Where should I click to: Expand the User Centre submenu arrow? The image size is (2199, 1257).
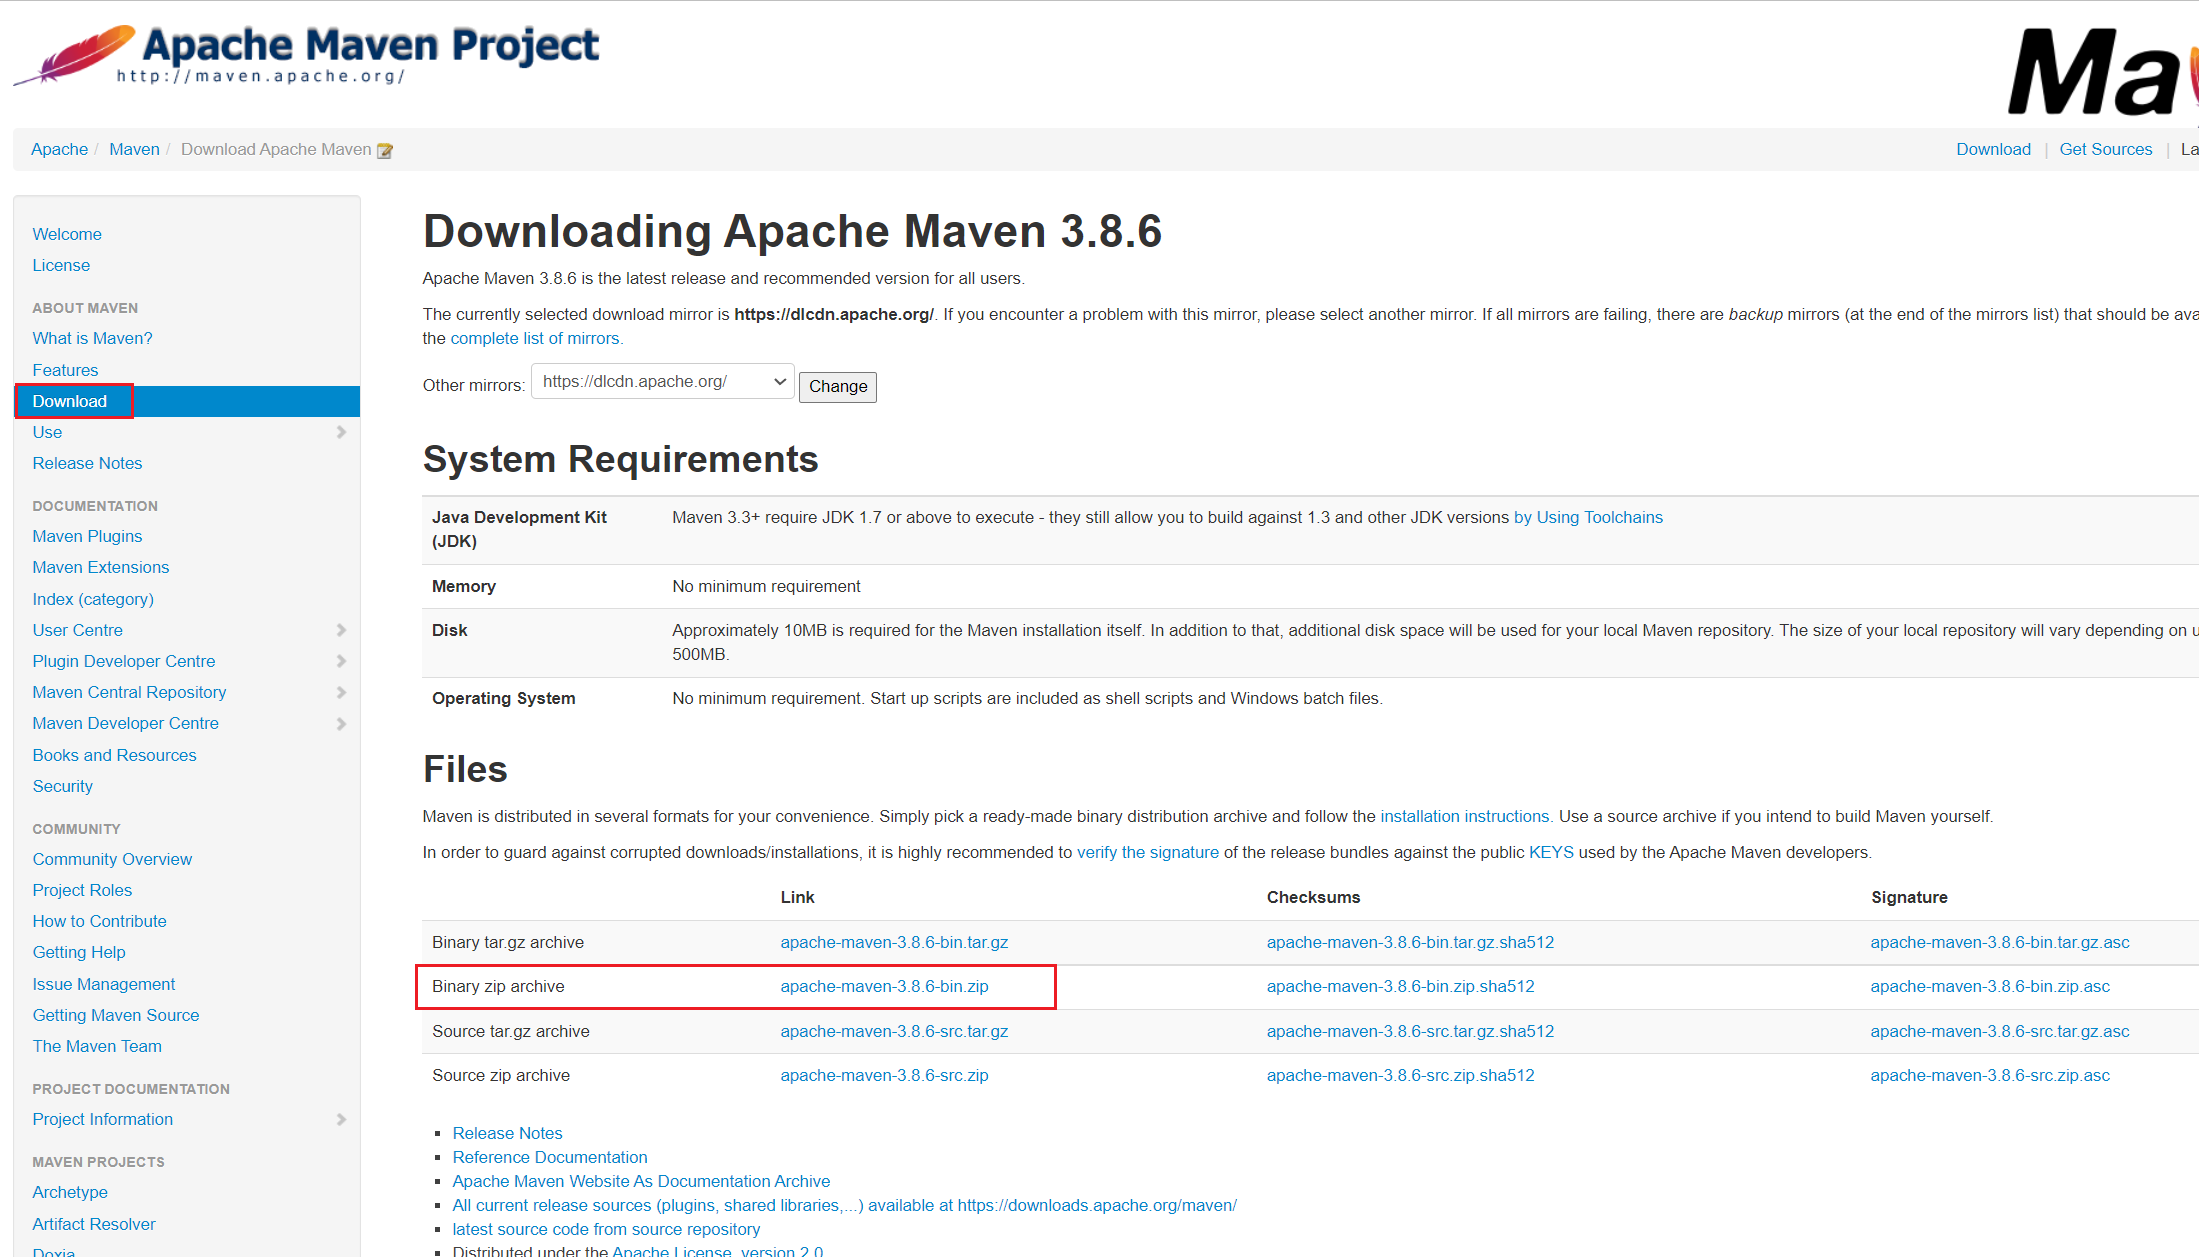(x=341, y=630)
